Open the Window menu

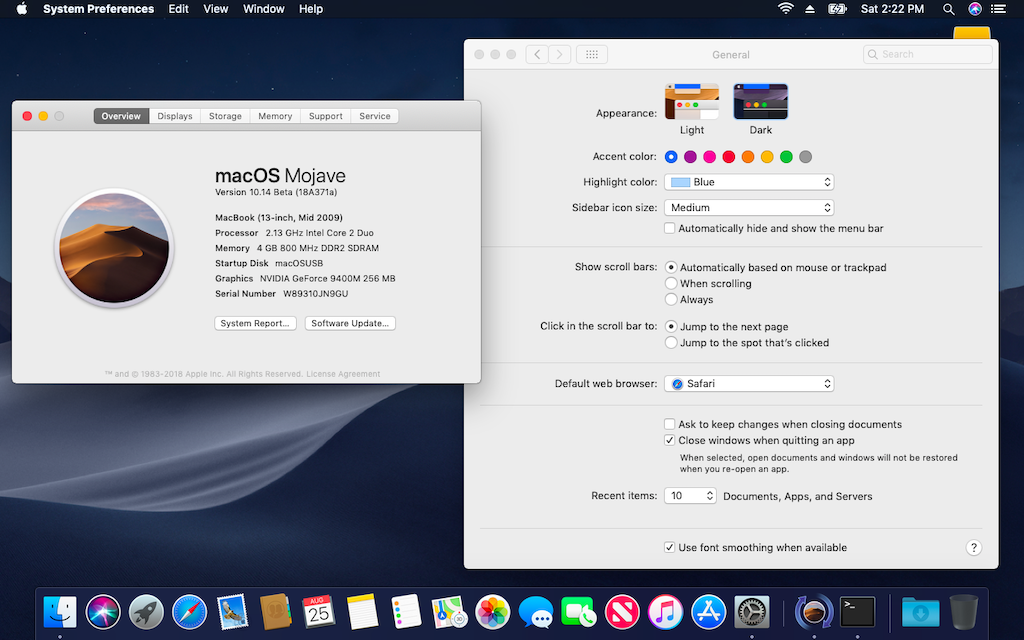click(264, 9)
